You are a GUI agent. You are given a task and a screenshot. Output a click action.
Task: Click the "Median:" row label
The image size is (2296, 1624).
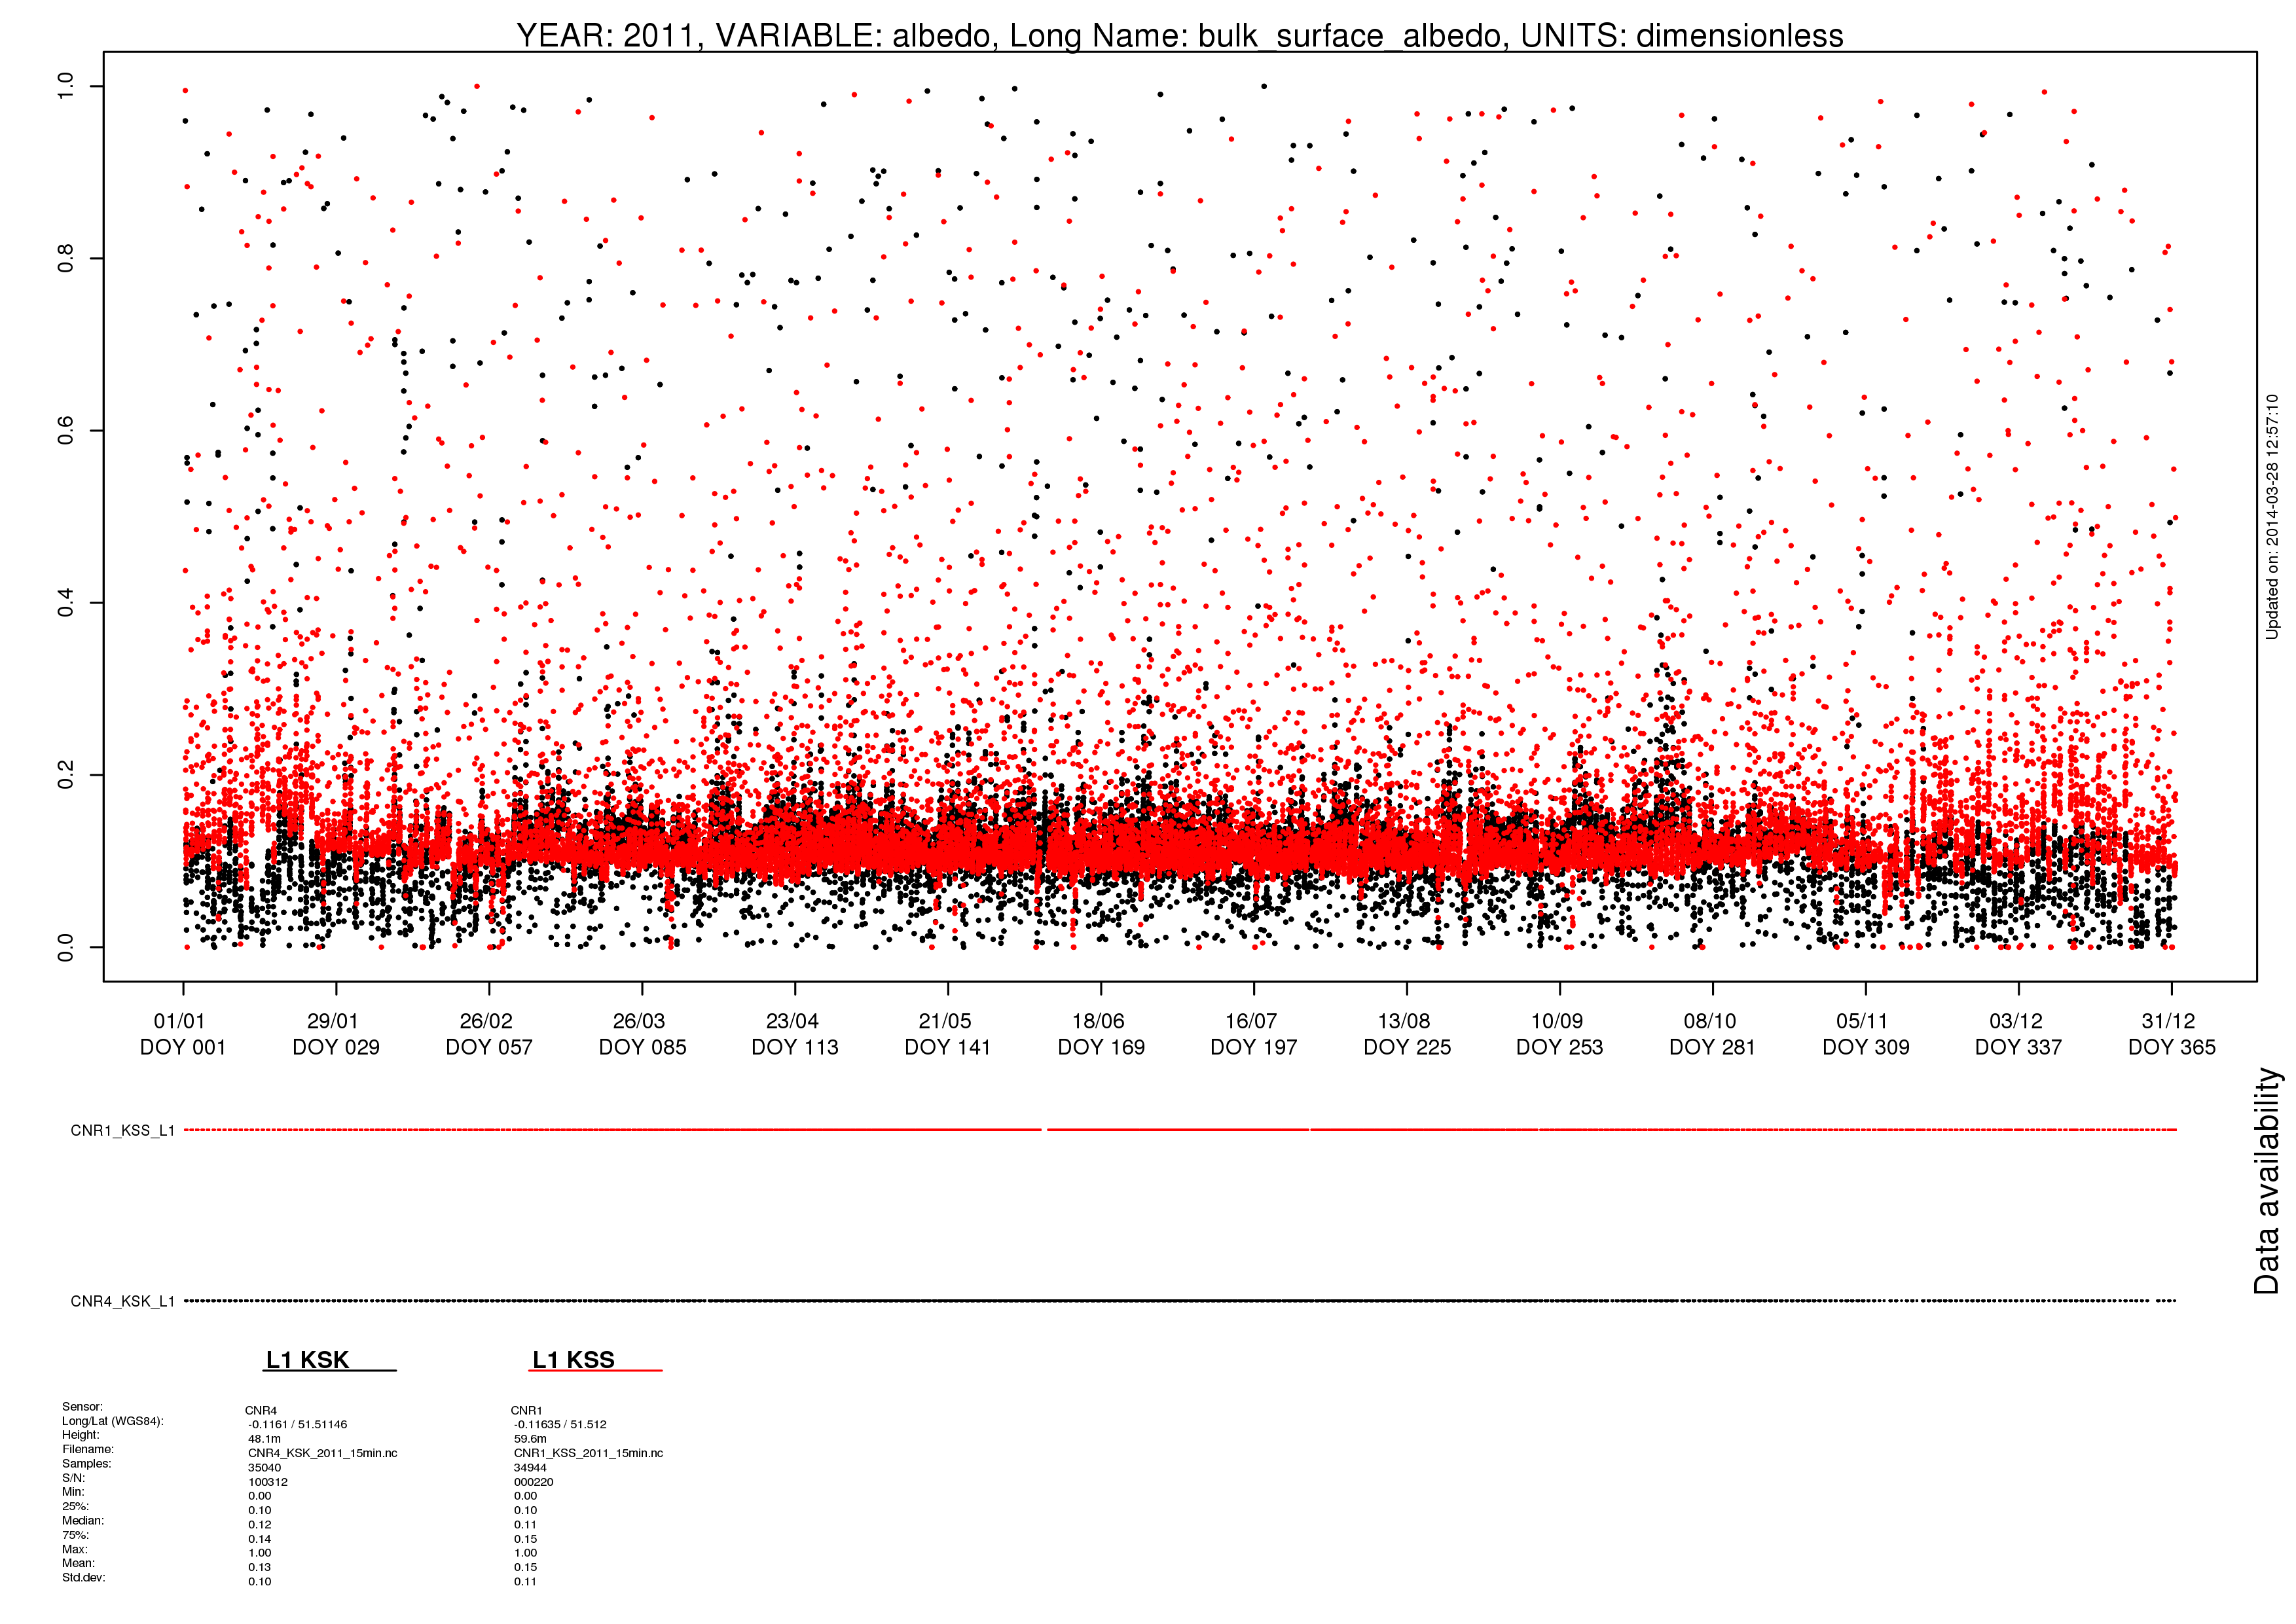(x=83, y=1520)
